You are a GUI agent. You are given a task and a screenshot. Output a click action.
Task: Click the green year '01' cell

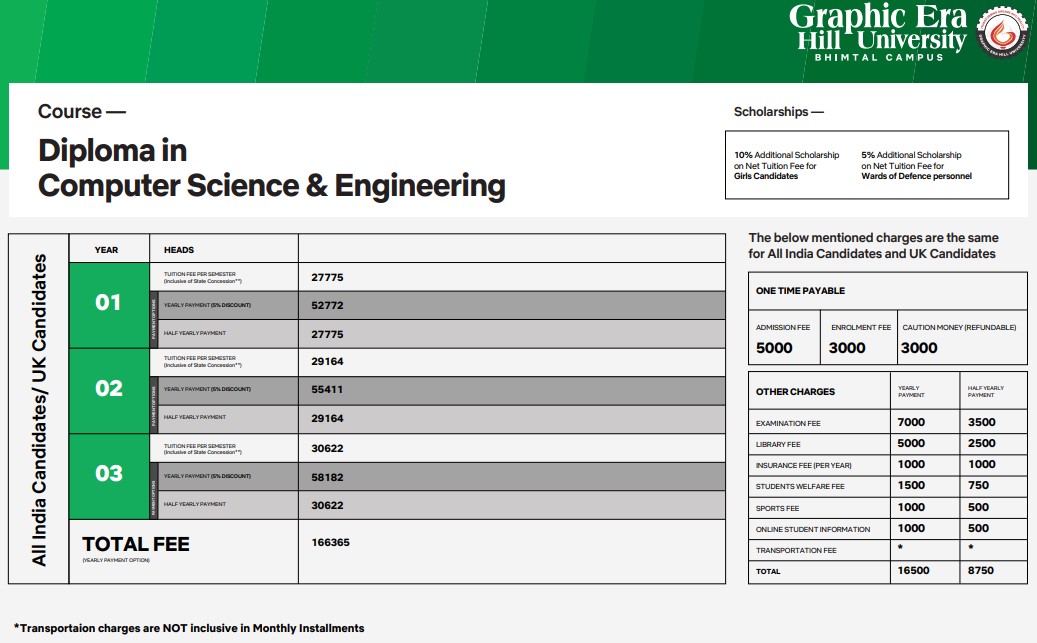(x=109, y=305)
